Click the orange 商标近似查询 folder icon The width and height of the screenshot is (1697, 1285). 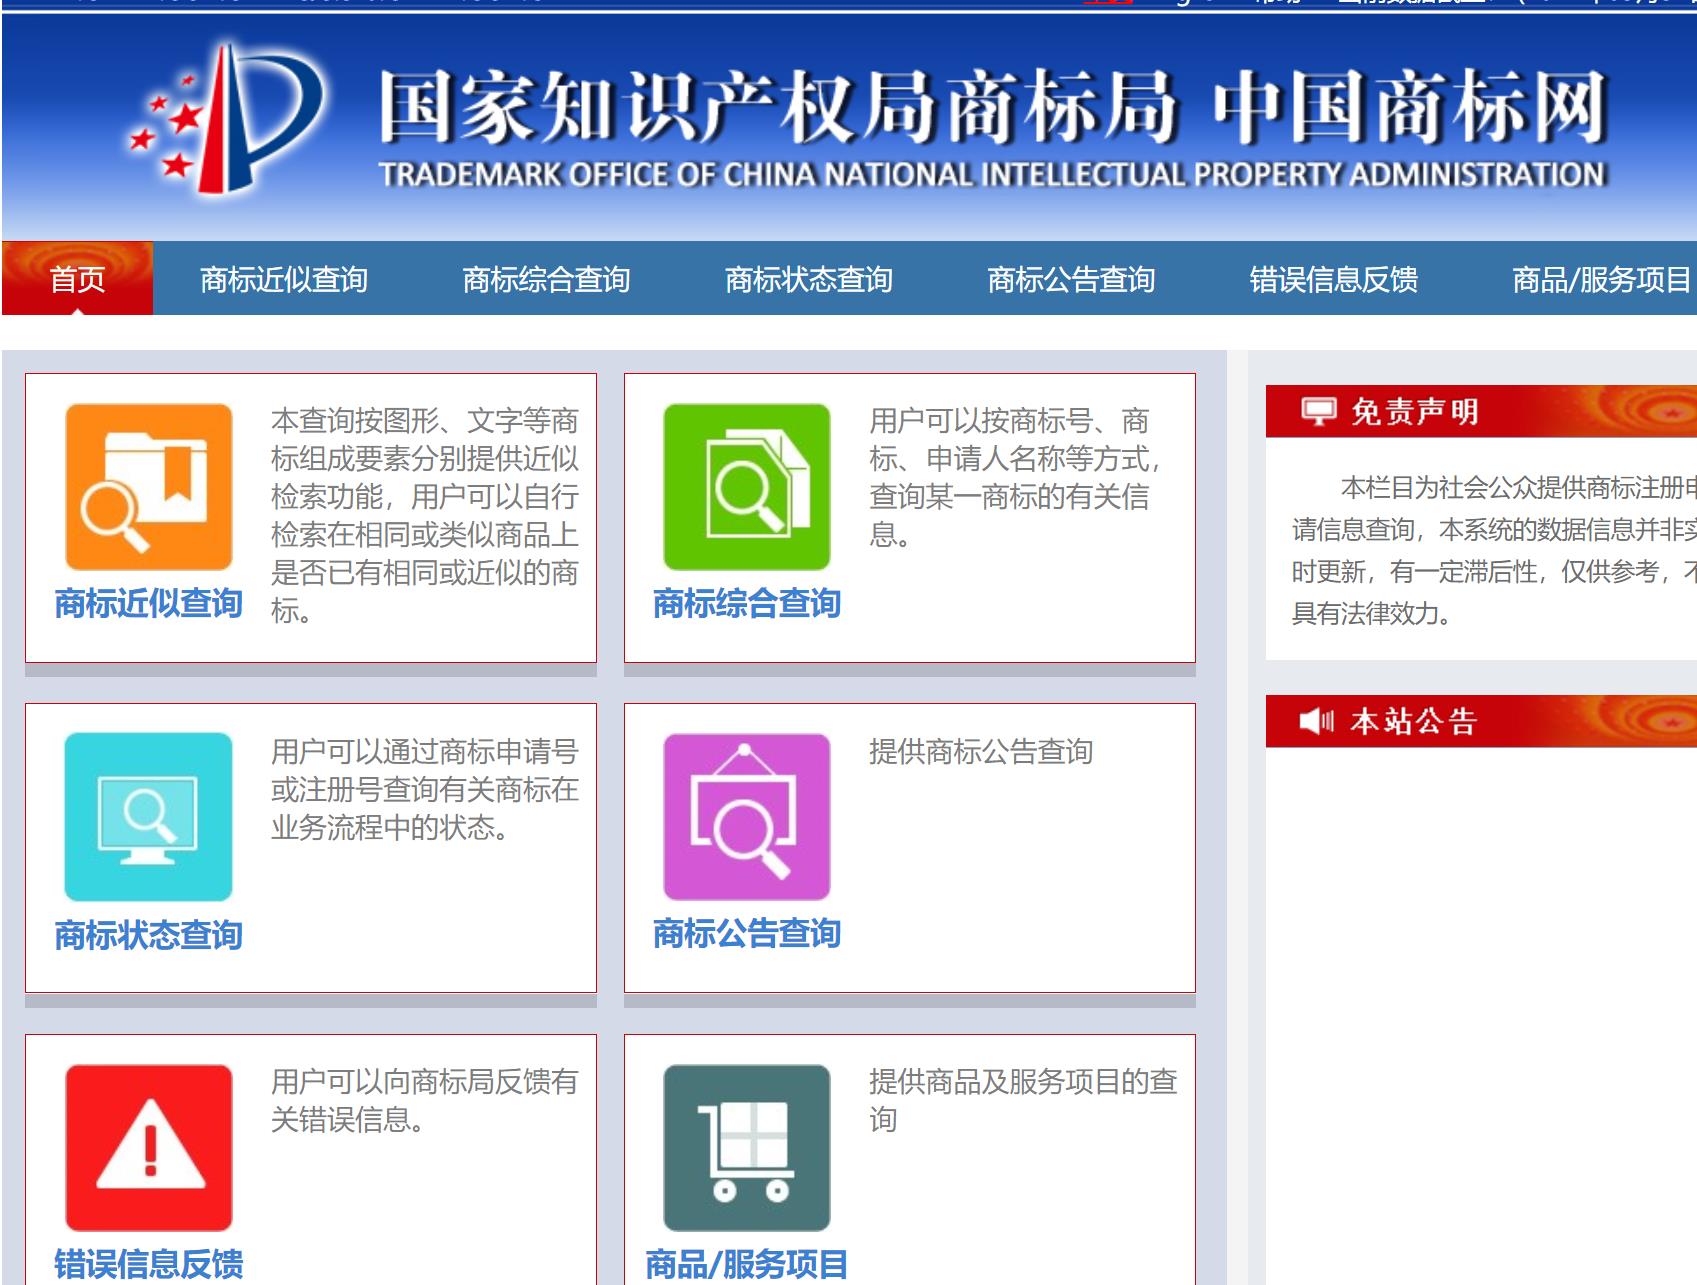click(x=148, y=487)
